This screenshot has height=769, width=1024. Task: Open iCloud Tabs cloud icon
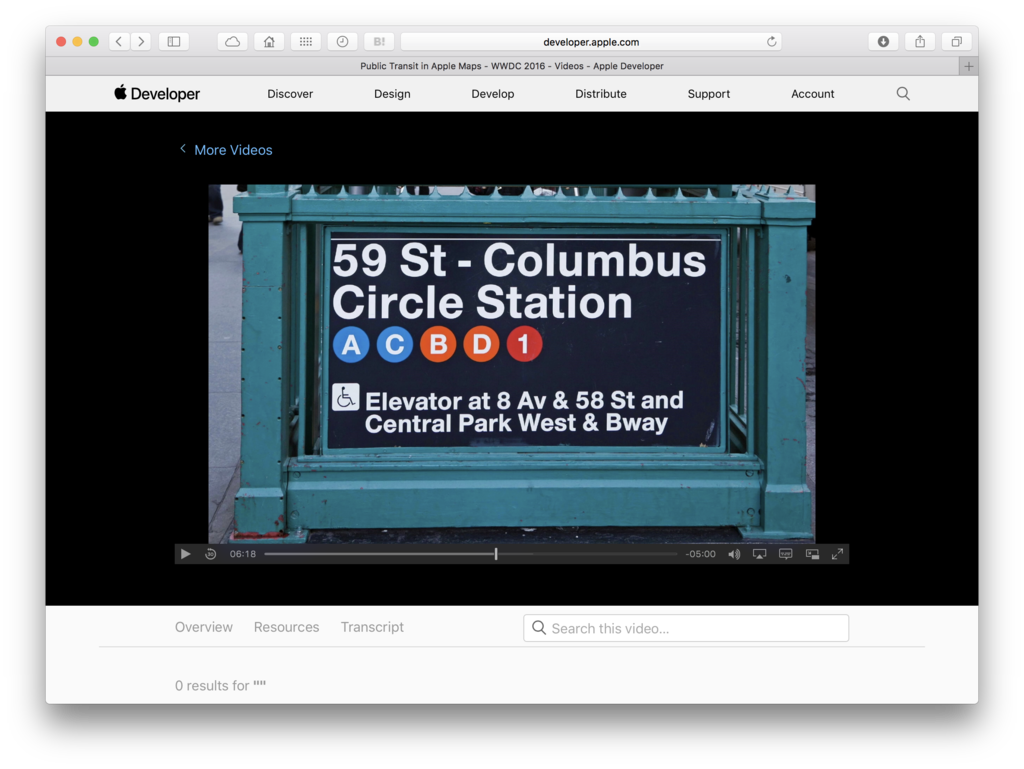point(232,42)
